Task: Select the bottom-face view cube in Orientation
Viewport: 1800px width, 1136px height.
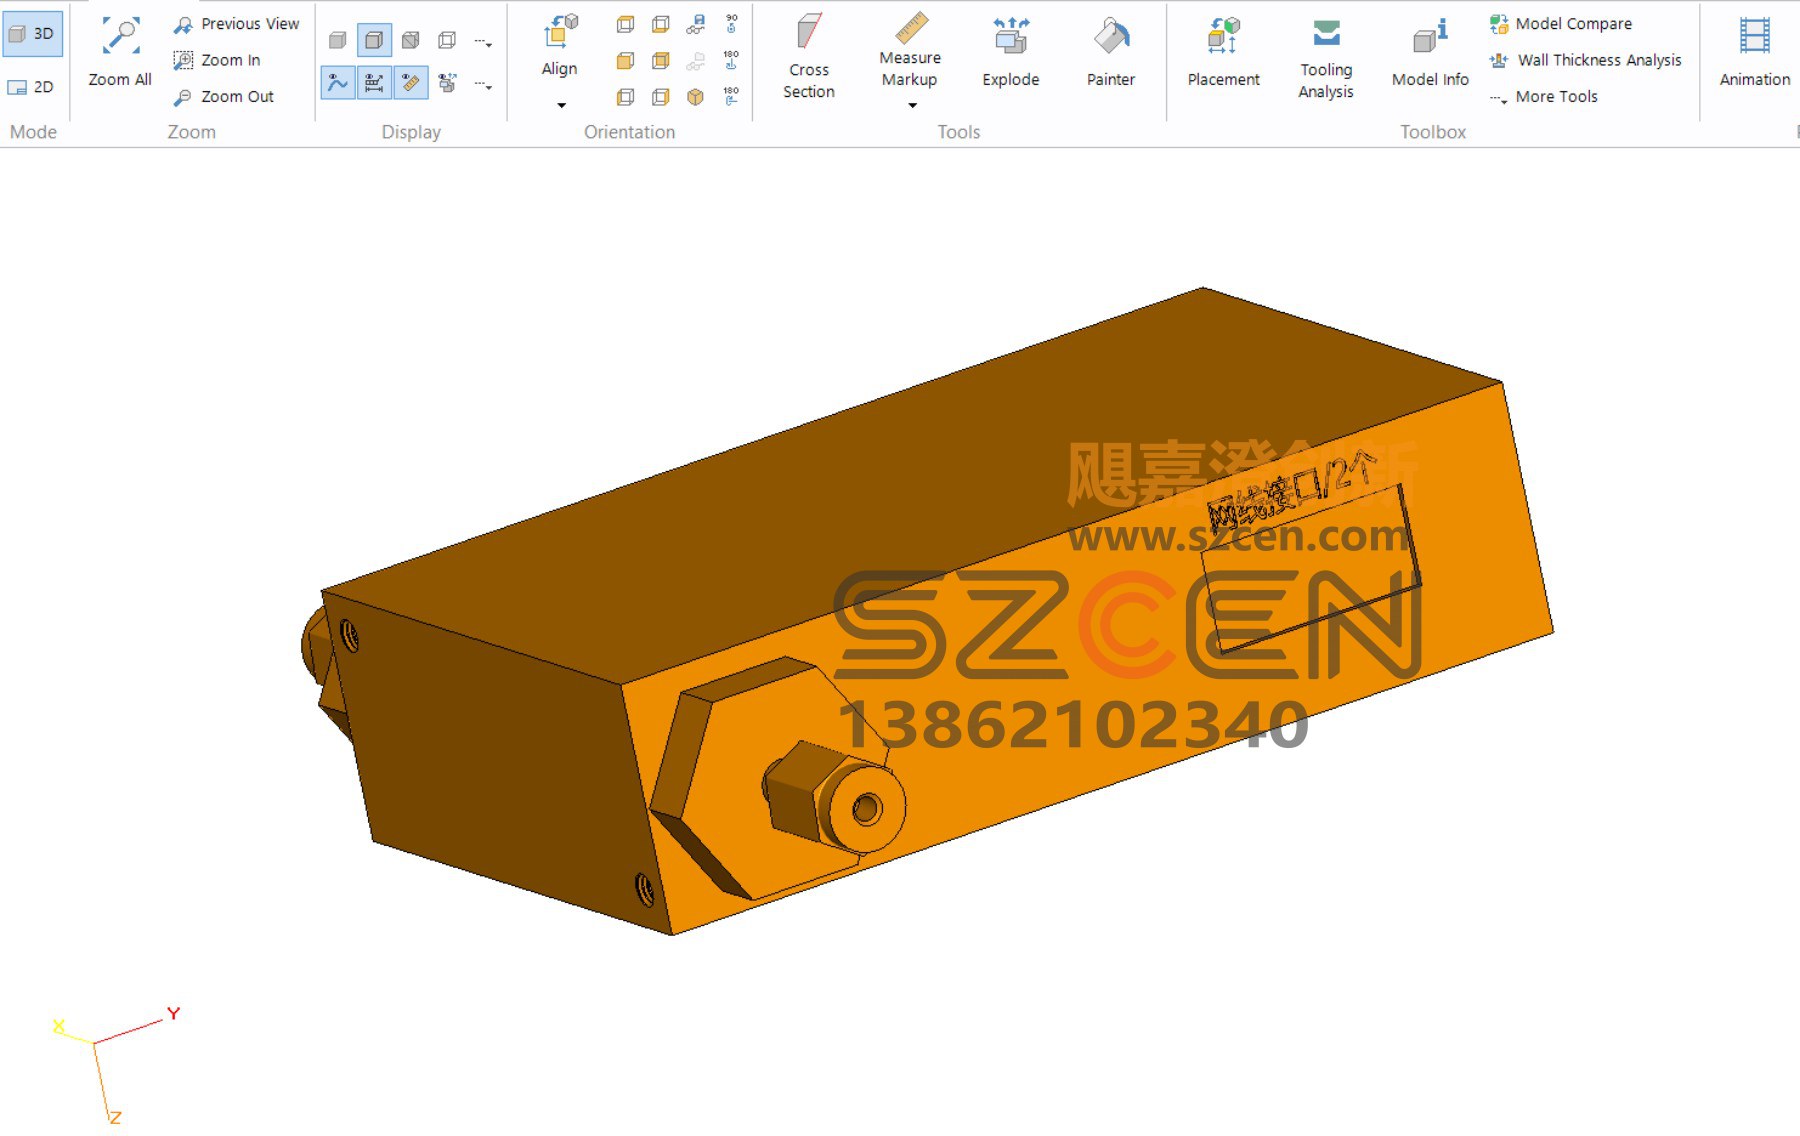Action: [x=661, y=25]
